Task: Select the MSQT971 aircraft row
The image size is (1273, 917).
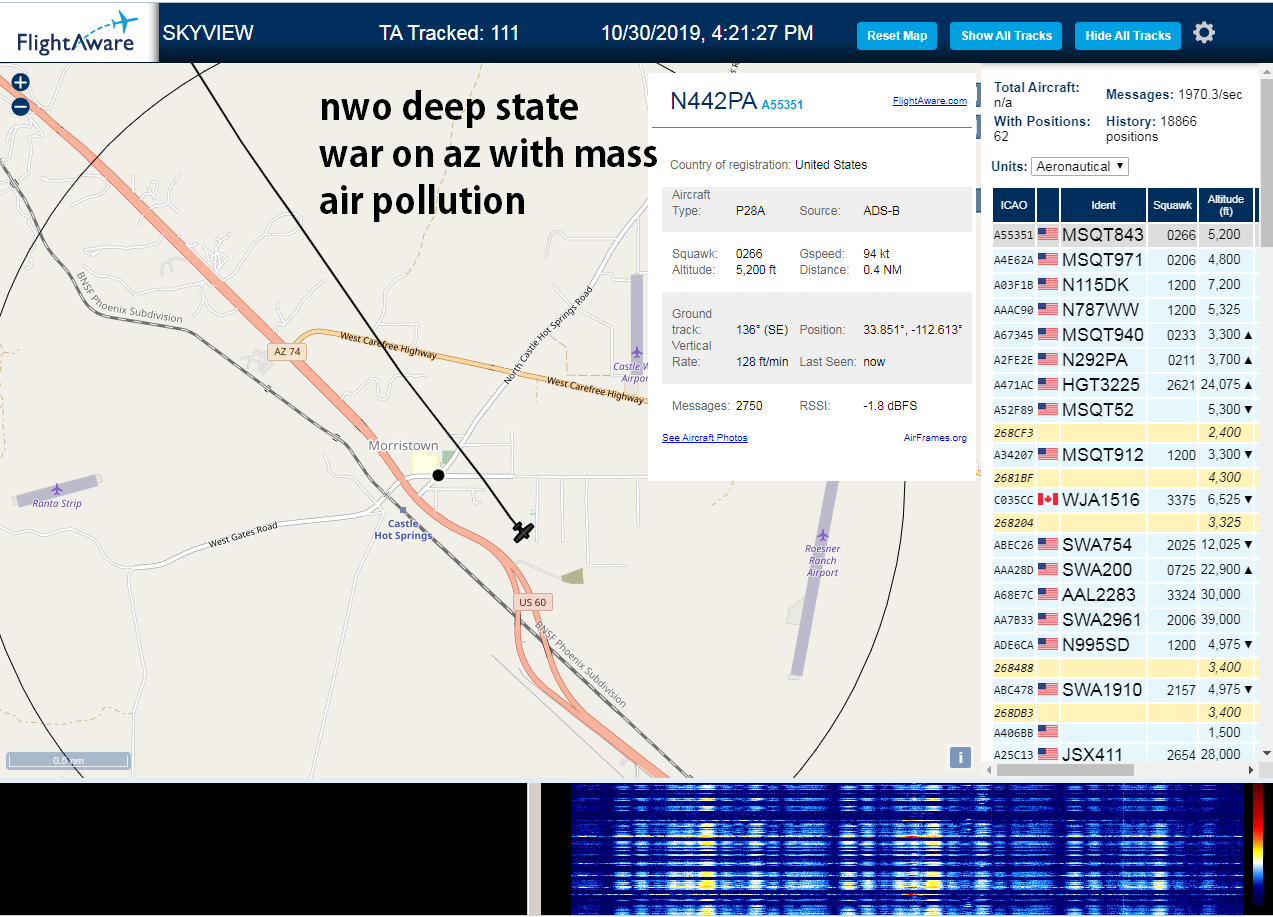Action: click(x=1125, y=260)
